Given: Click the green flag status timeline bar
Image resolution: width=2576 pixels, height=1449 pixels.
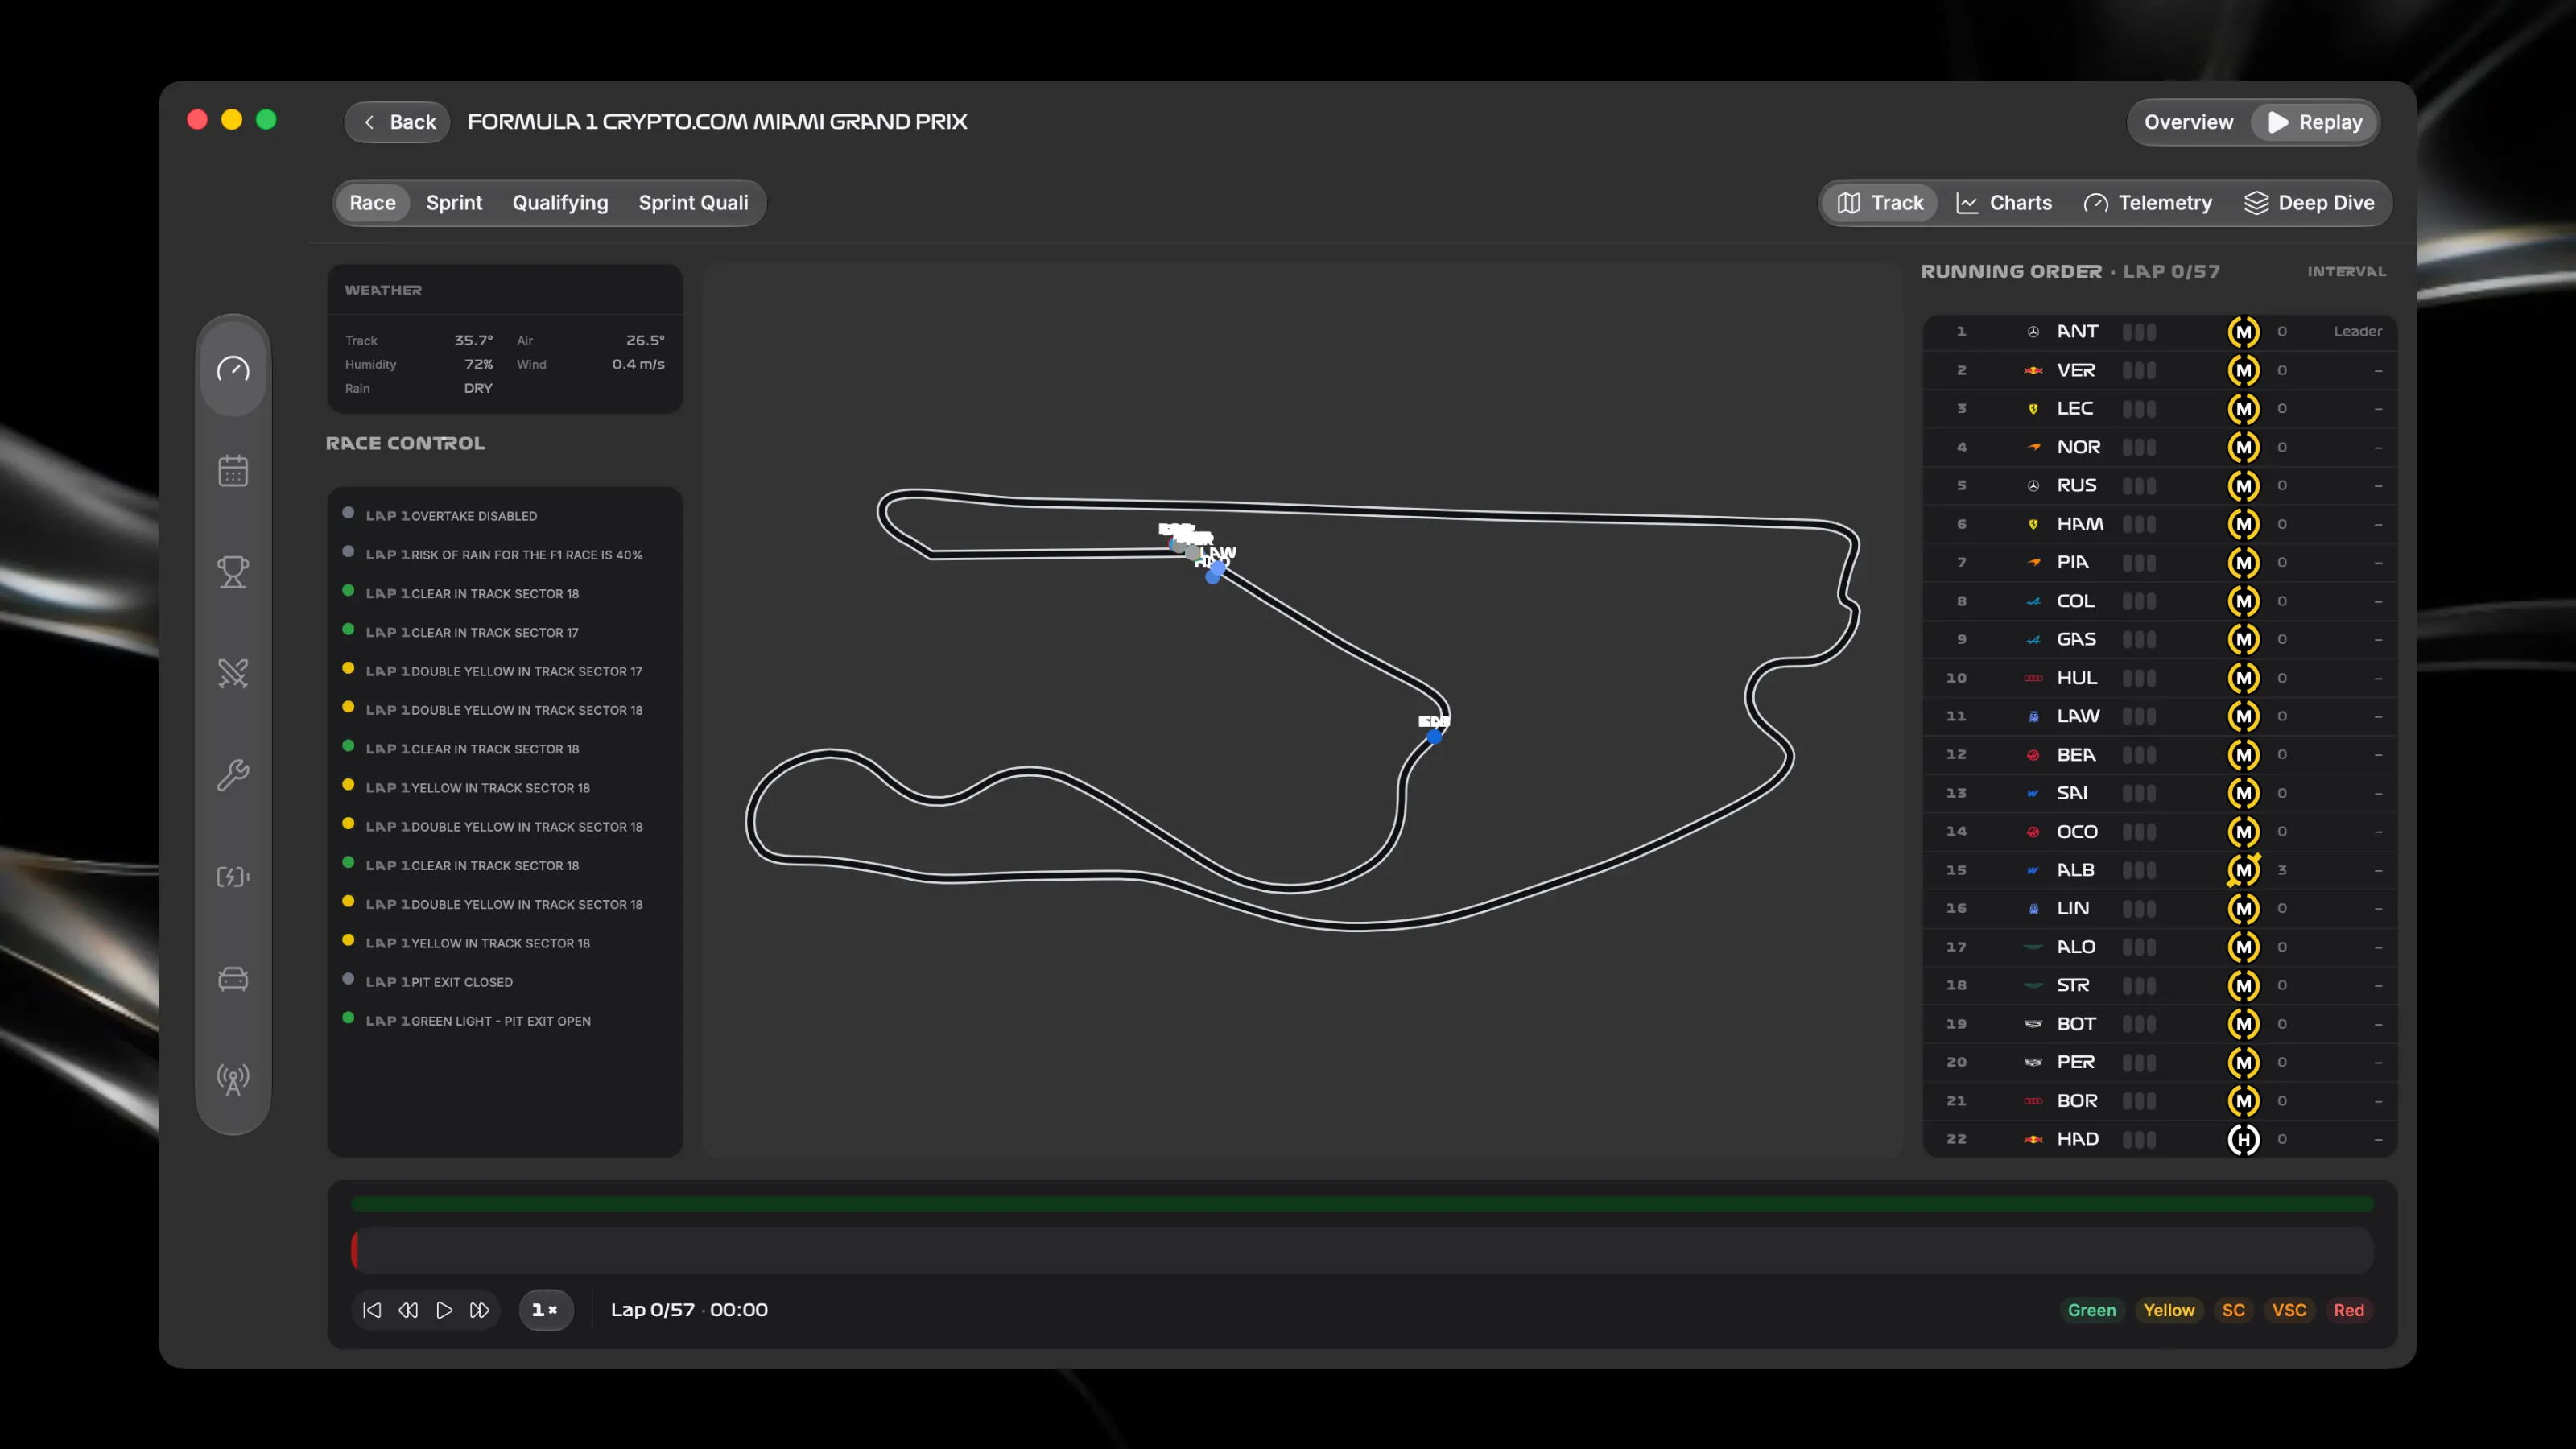Looking at the screenshot, I should pyautogui.click(x=1362, y=1204).
